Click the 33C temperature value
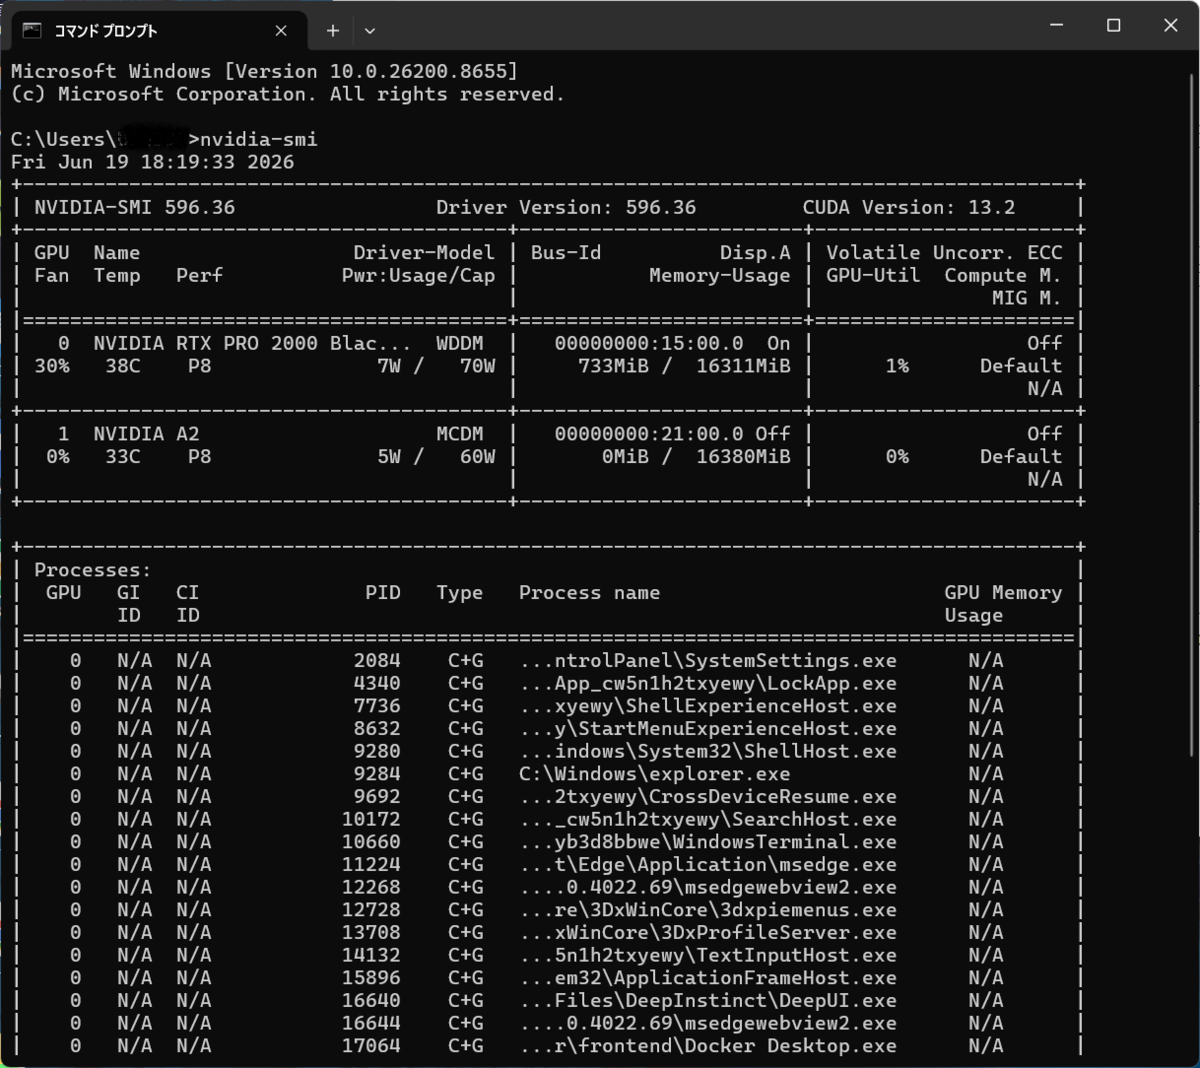Screen dimensions: 1200x1068 (x=123, y=457)
